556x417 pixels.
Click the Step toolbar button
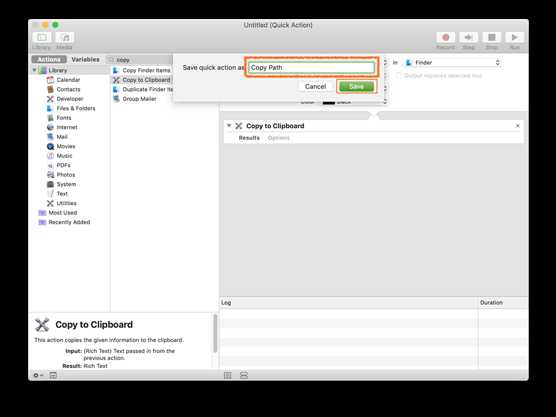point(468,37)
